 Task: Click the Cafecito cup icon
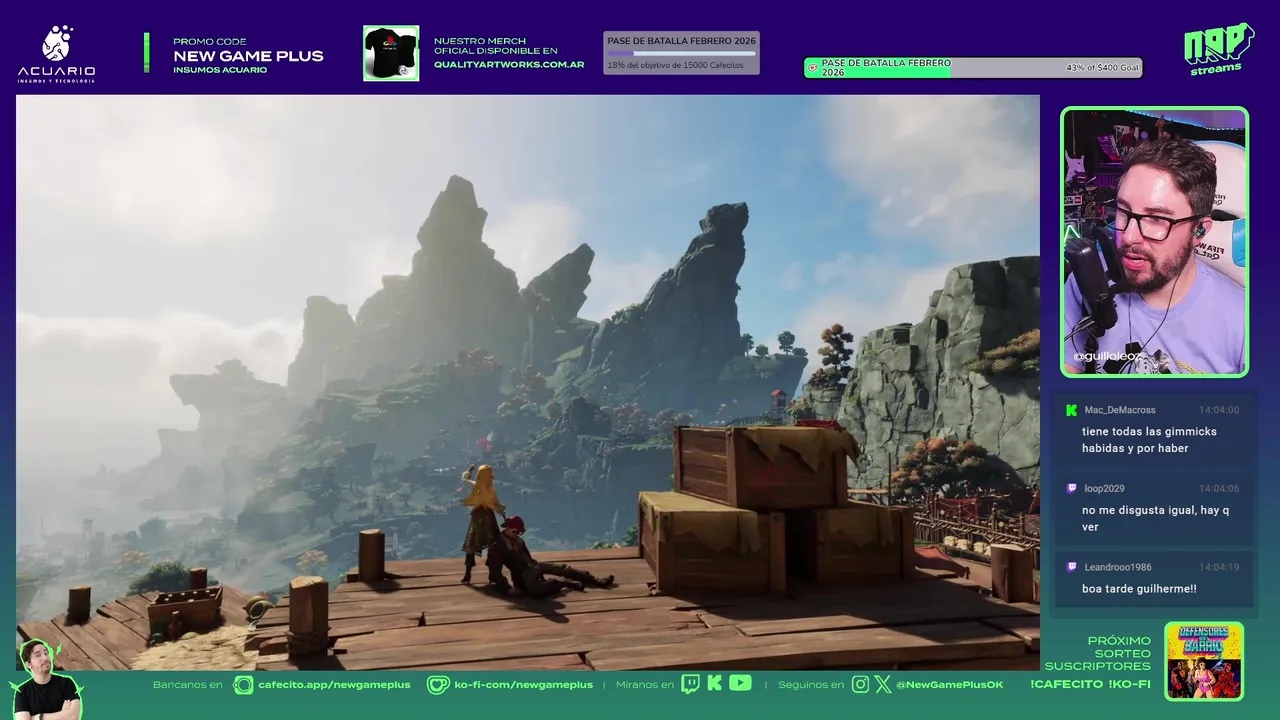(243, 684)
